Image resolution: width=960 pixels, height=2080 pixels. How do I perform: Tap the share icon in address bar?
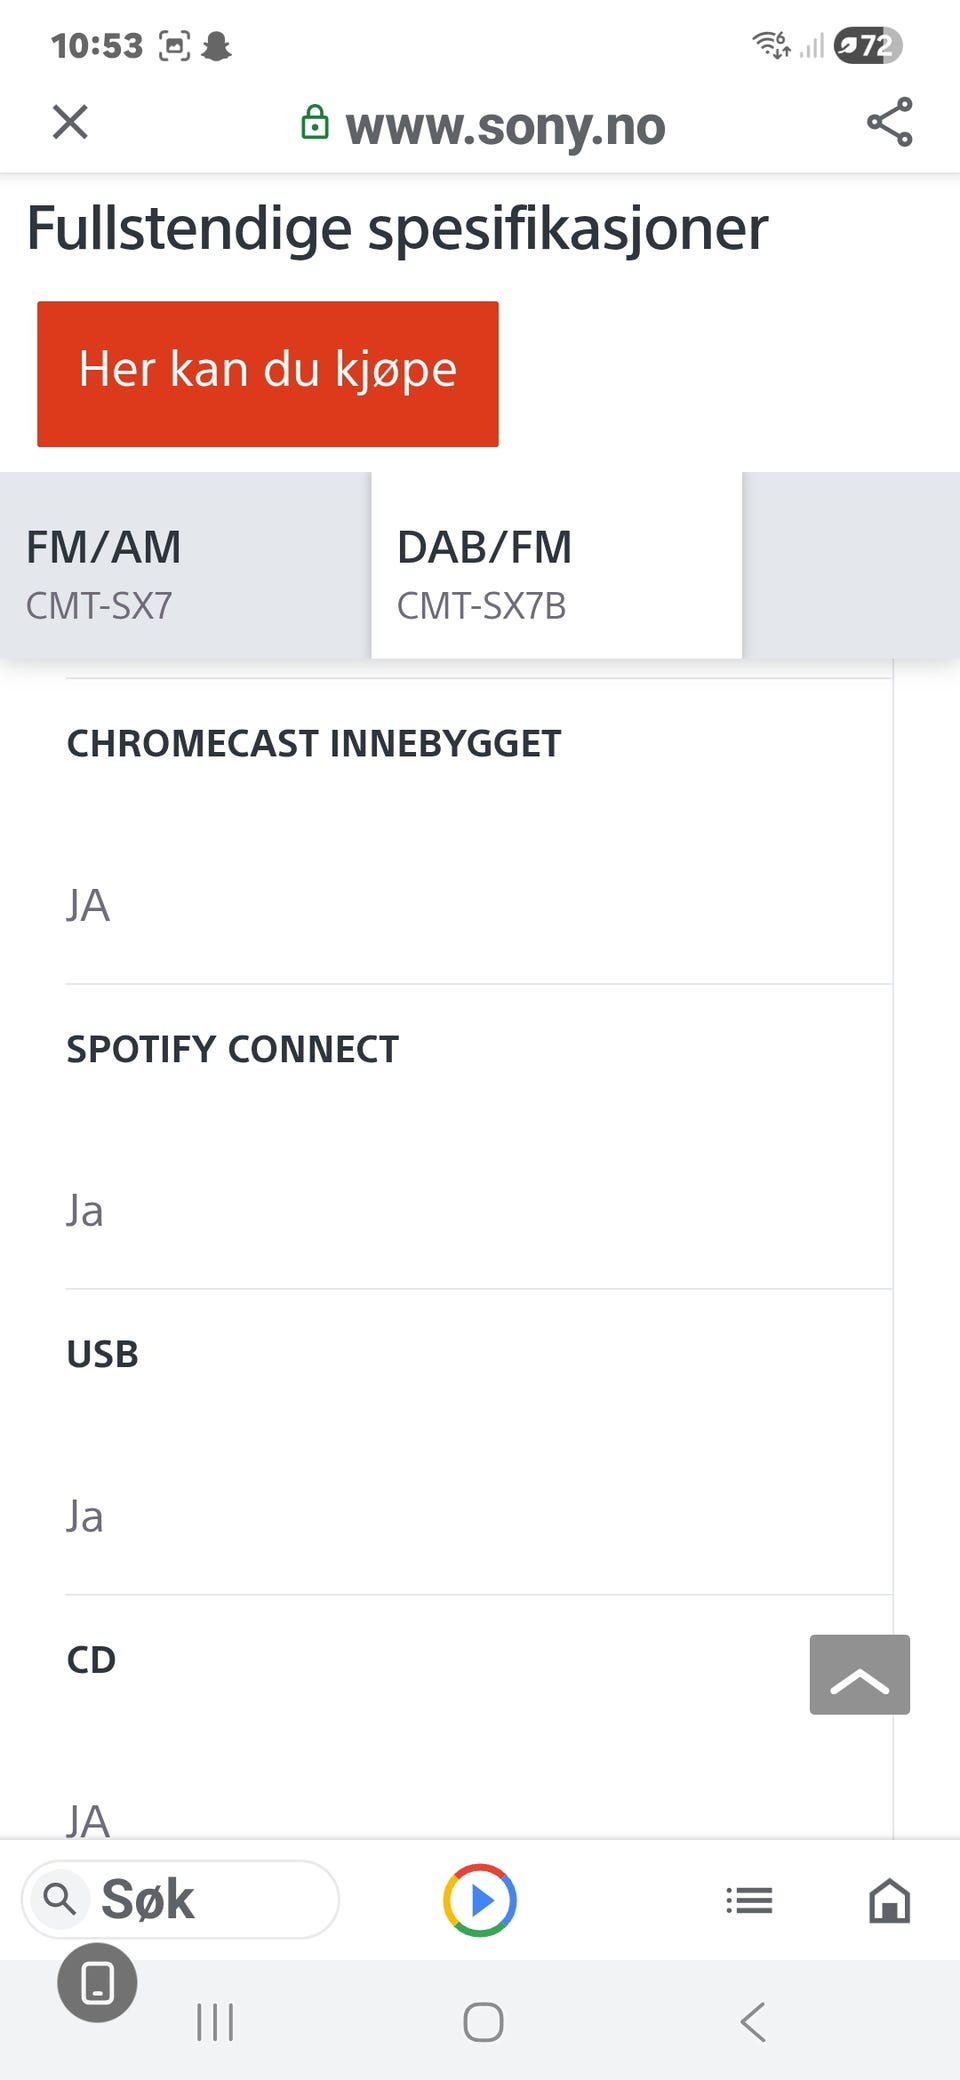click(889, 123)
